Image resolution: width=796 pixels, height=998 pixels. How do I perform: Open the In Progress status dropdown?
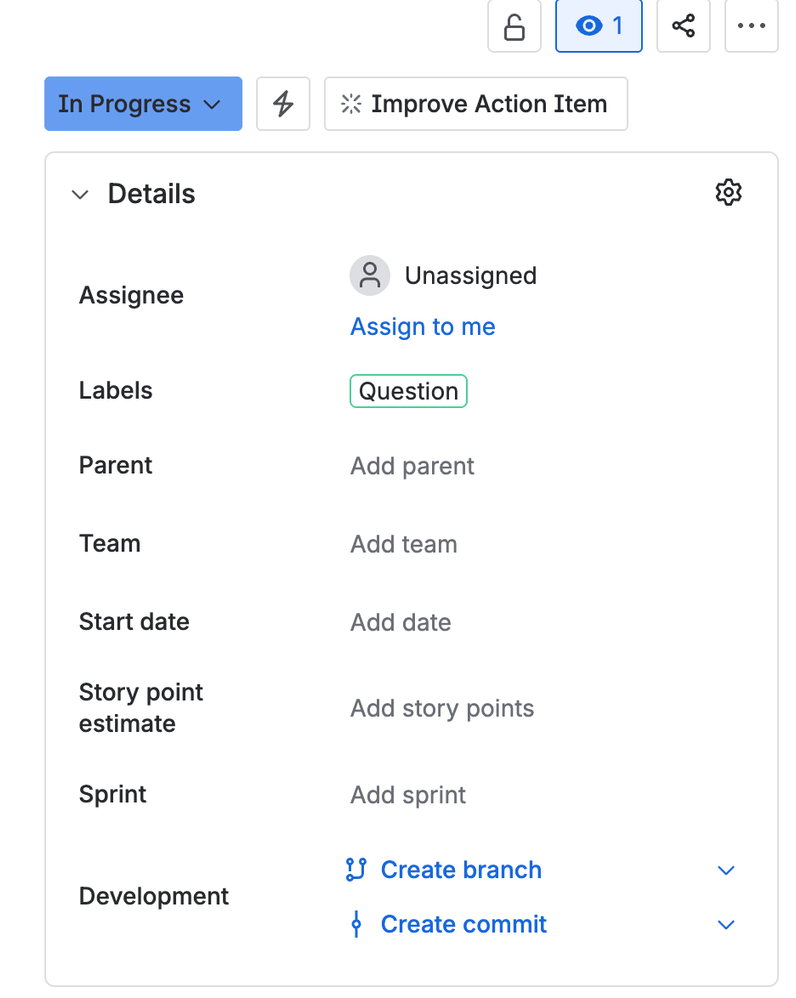click(143, 104)
